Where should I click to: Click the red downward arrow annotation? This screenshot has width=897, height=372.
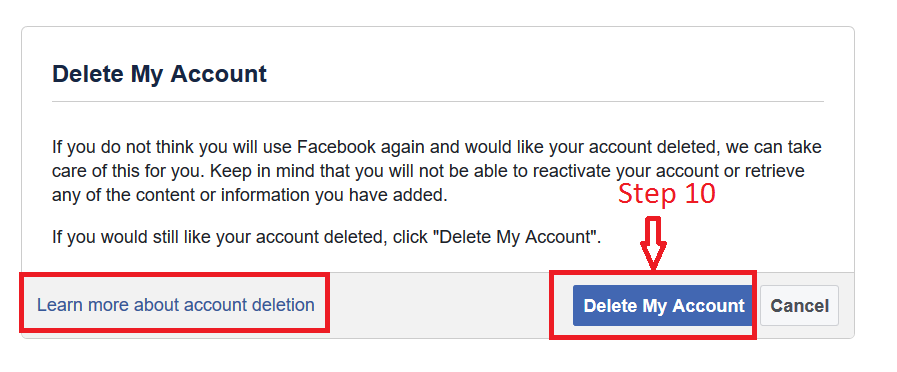(653, 243)
